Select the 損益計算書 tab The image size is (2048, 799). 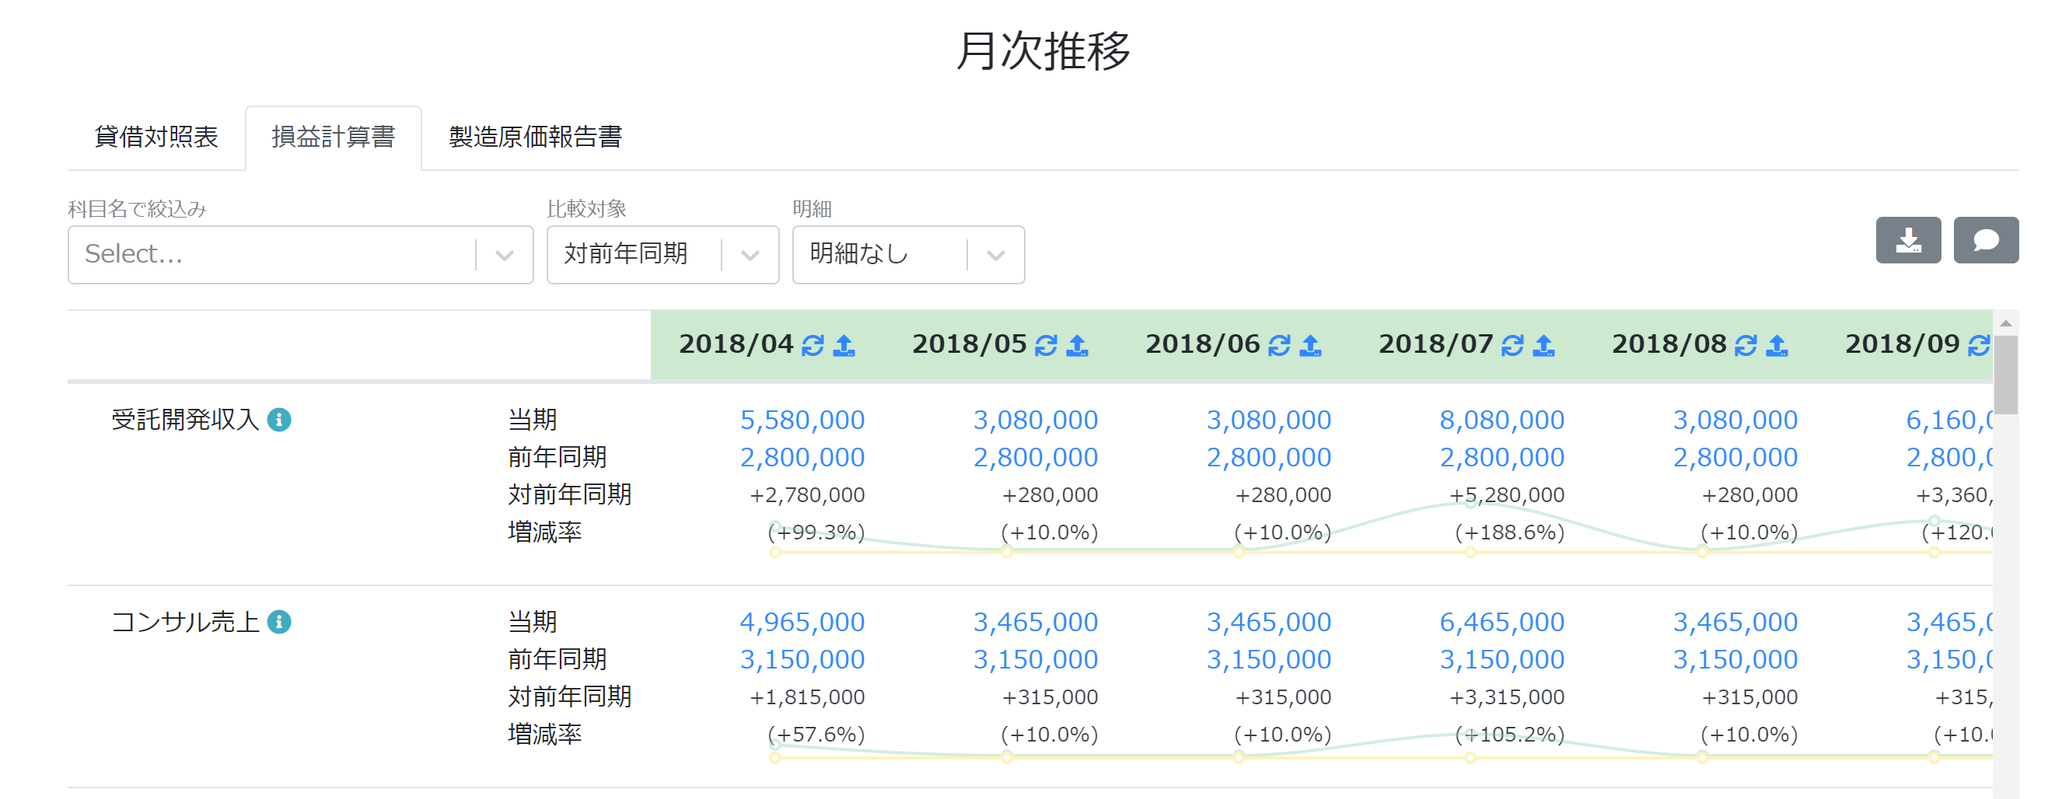[333, 137]
